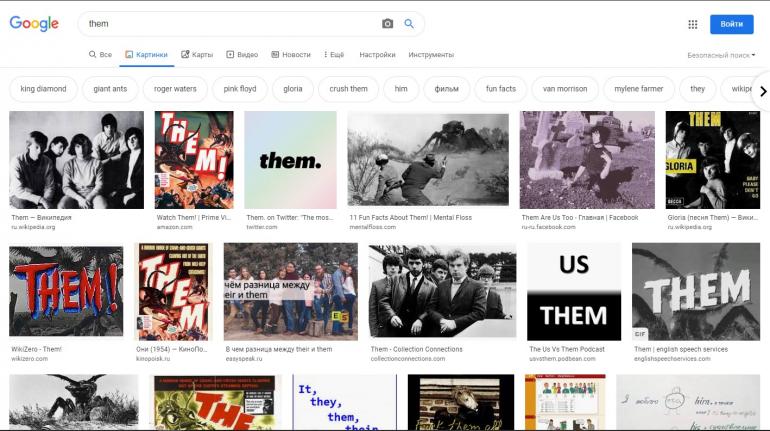The image size is (770, 431).
Task: Open Настройки menu
Action: pyautogui.click(x=377, y=54)
